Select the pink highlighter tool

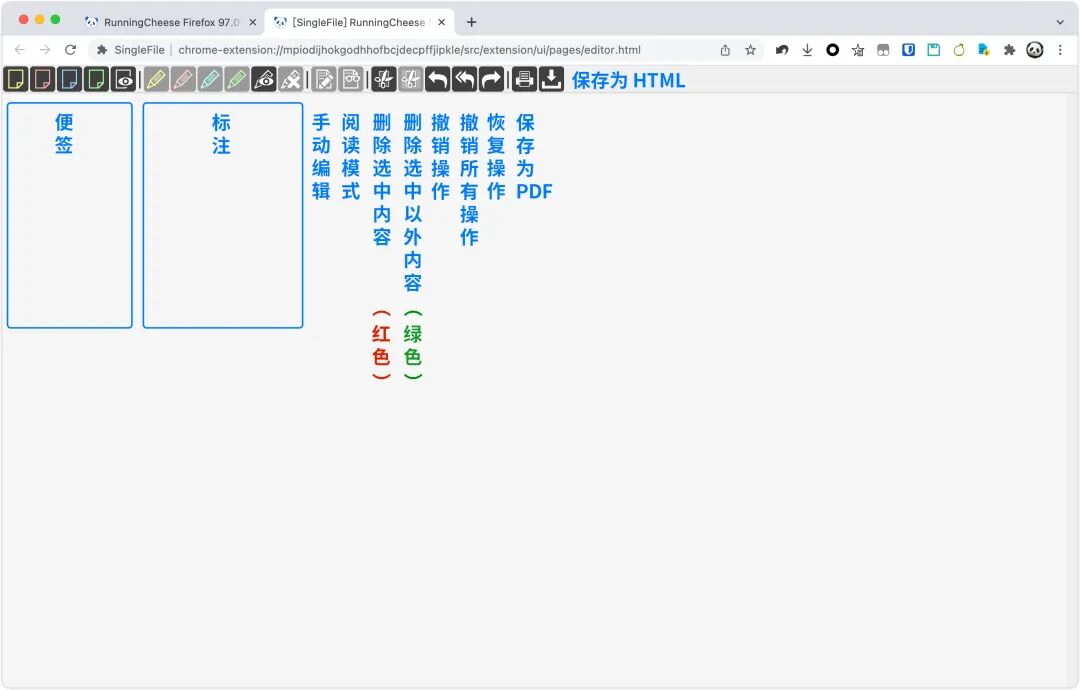click(183, 80)
